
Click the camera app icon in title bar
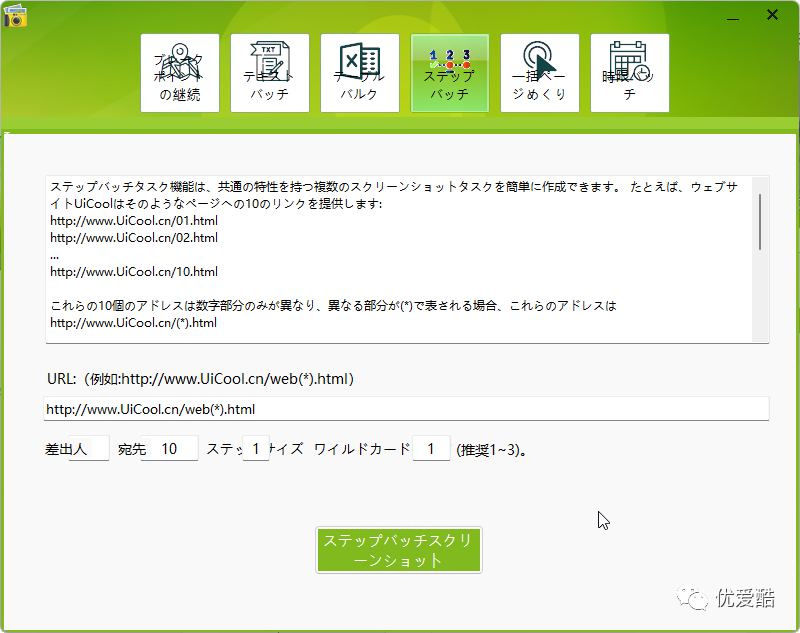[x=15, y=15]
